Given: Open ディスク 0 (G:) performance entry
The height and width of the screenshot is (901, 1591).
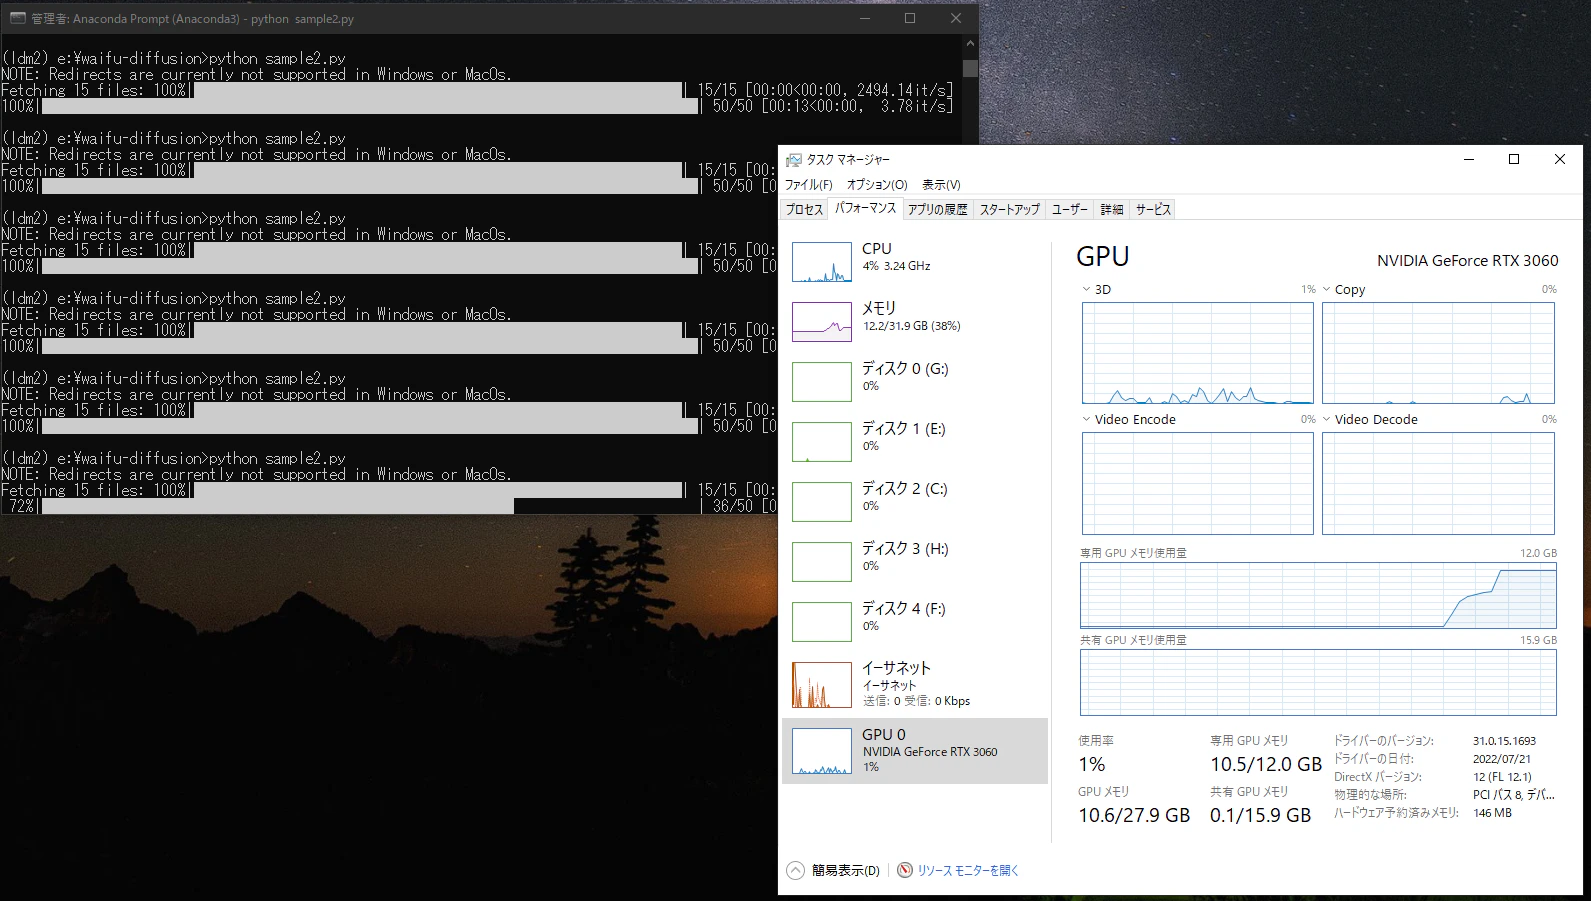Looking at the screenshot, I should coord(914,381).
